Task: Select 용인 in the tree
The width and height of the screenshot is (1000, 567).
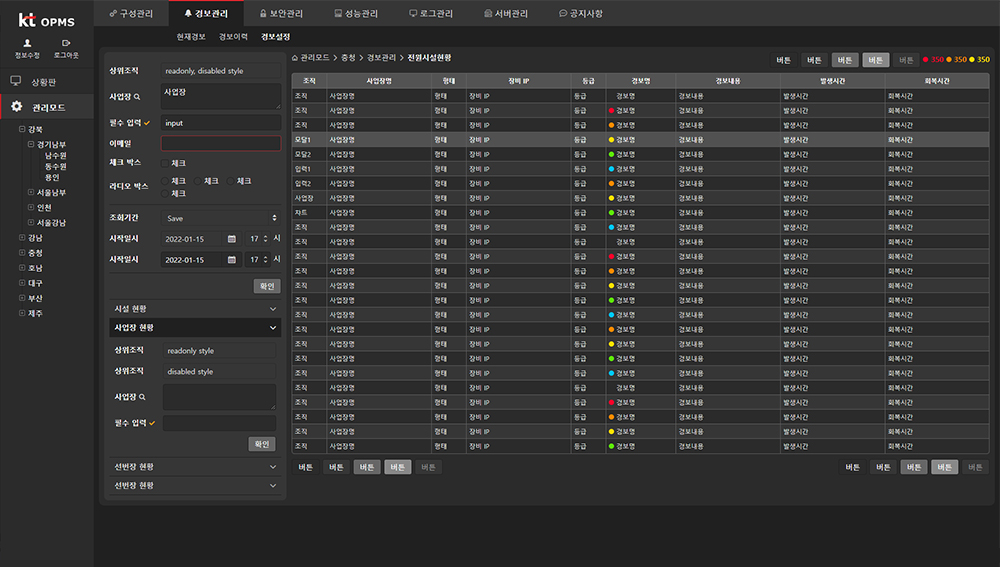Action: point(52,177)
